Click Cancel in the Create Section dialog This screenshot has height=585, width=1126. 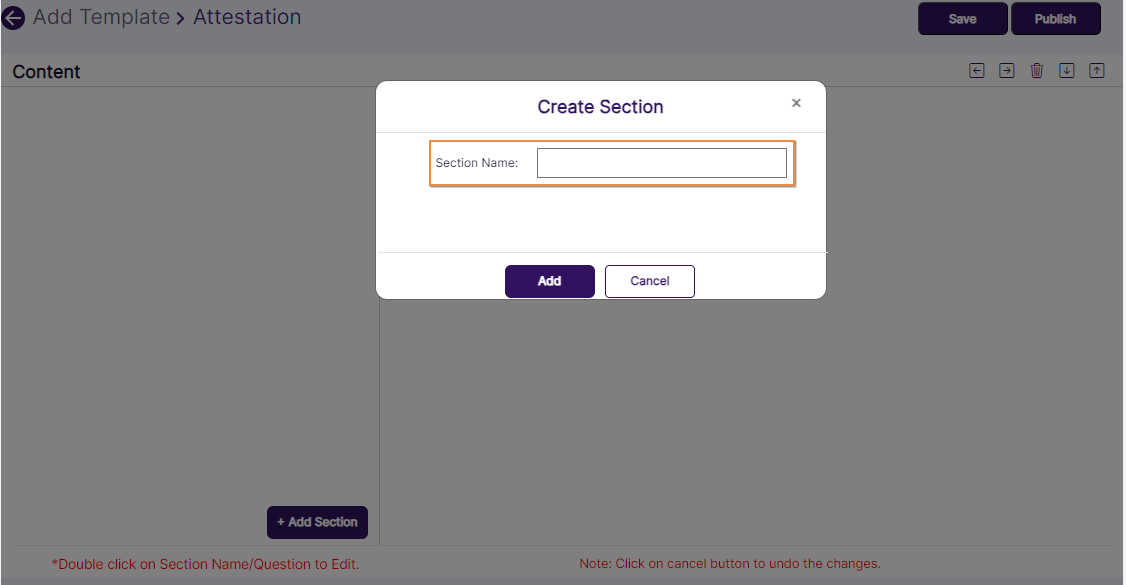(x=649, y=281)
